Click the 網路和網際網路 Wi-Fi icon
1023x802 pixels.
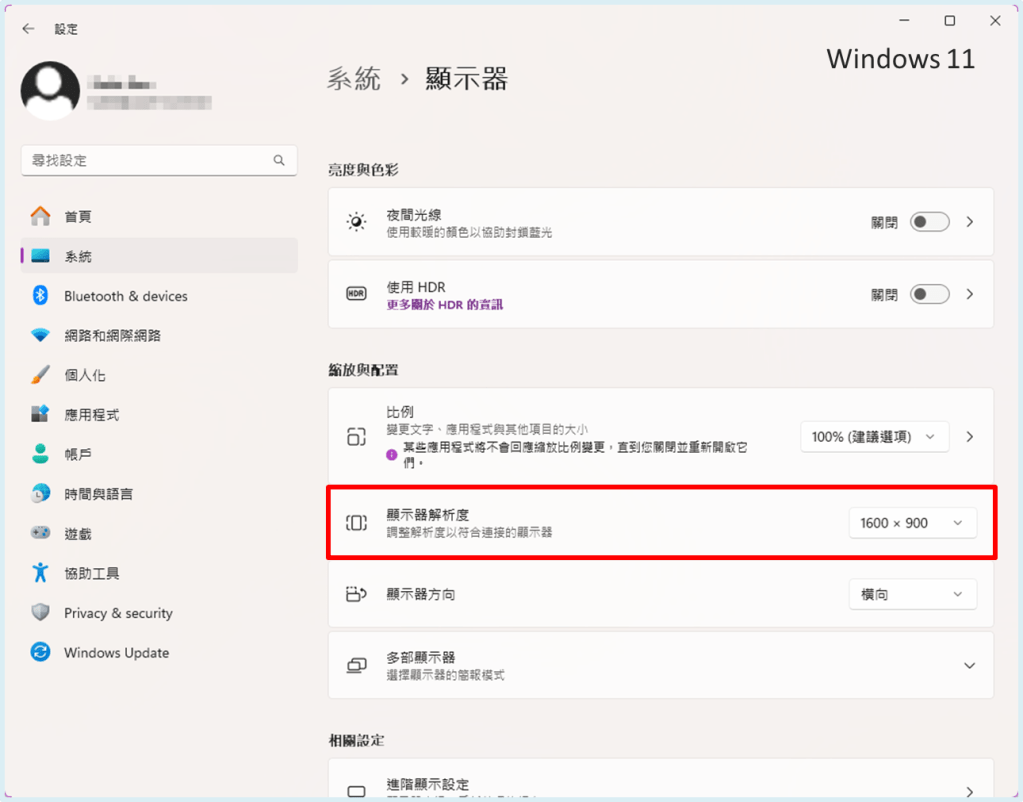tap(40, 335)
